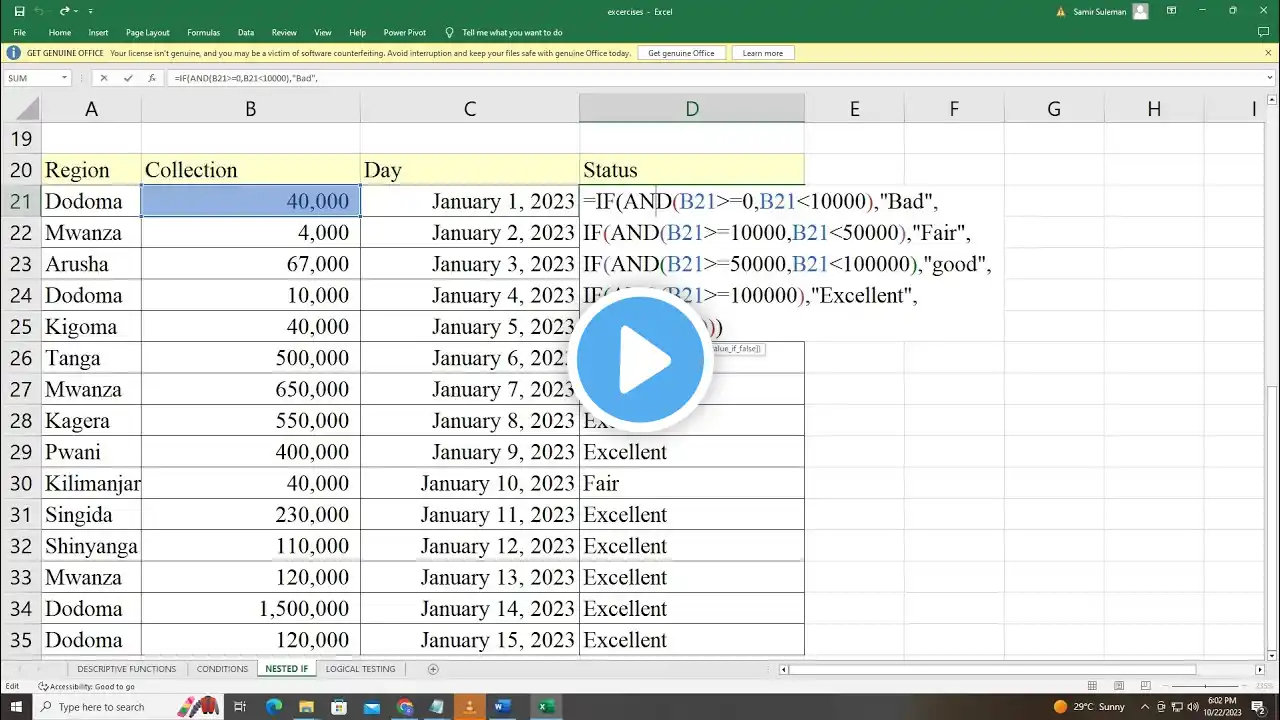Click the Samir Suleman account avatar
Screen dimensions: 1280x720
[1141, 11]
